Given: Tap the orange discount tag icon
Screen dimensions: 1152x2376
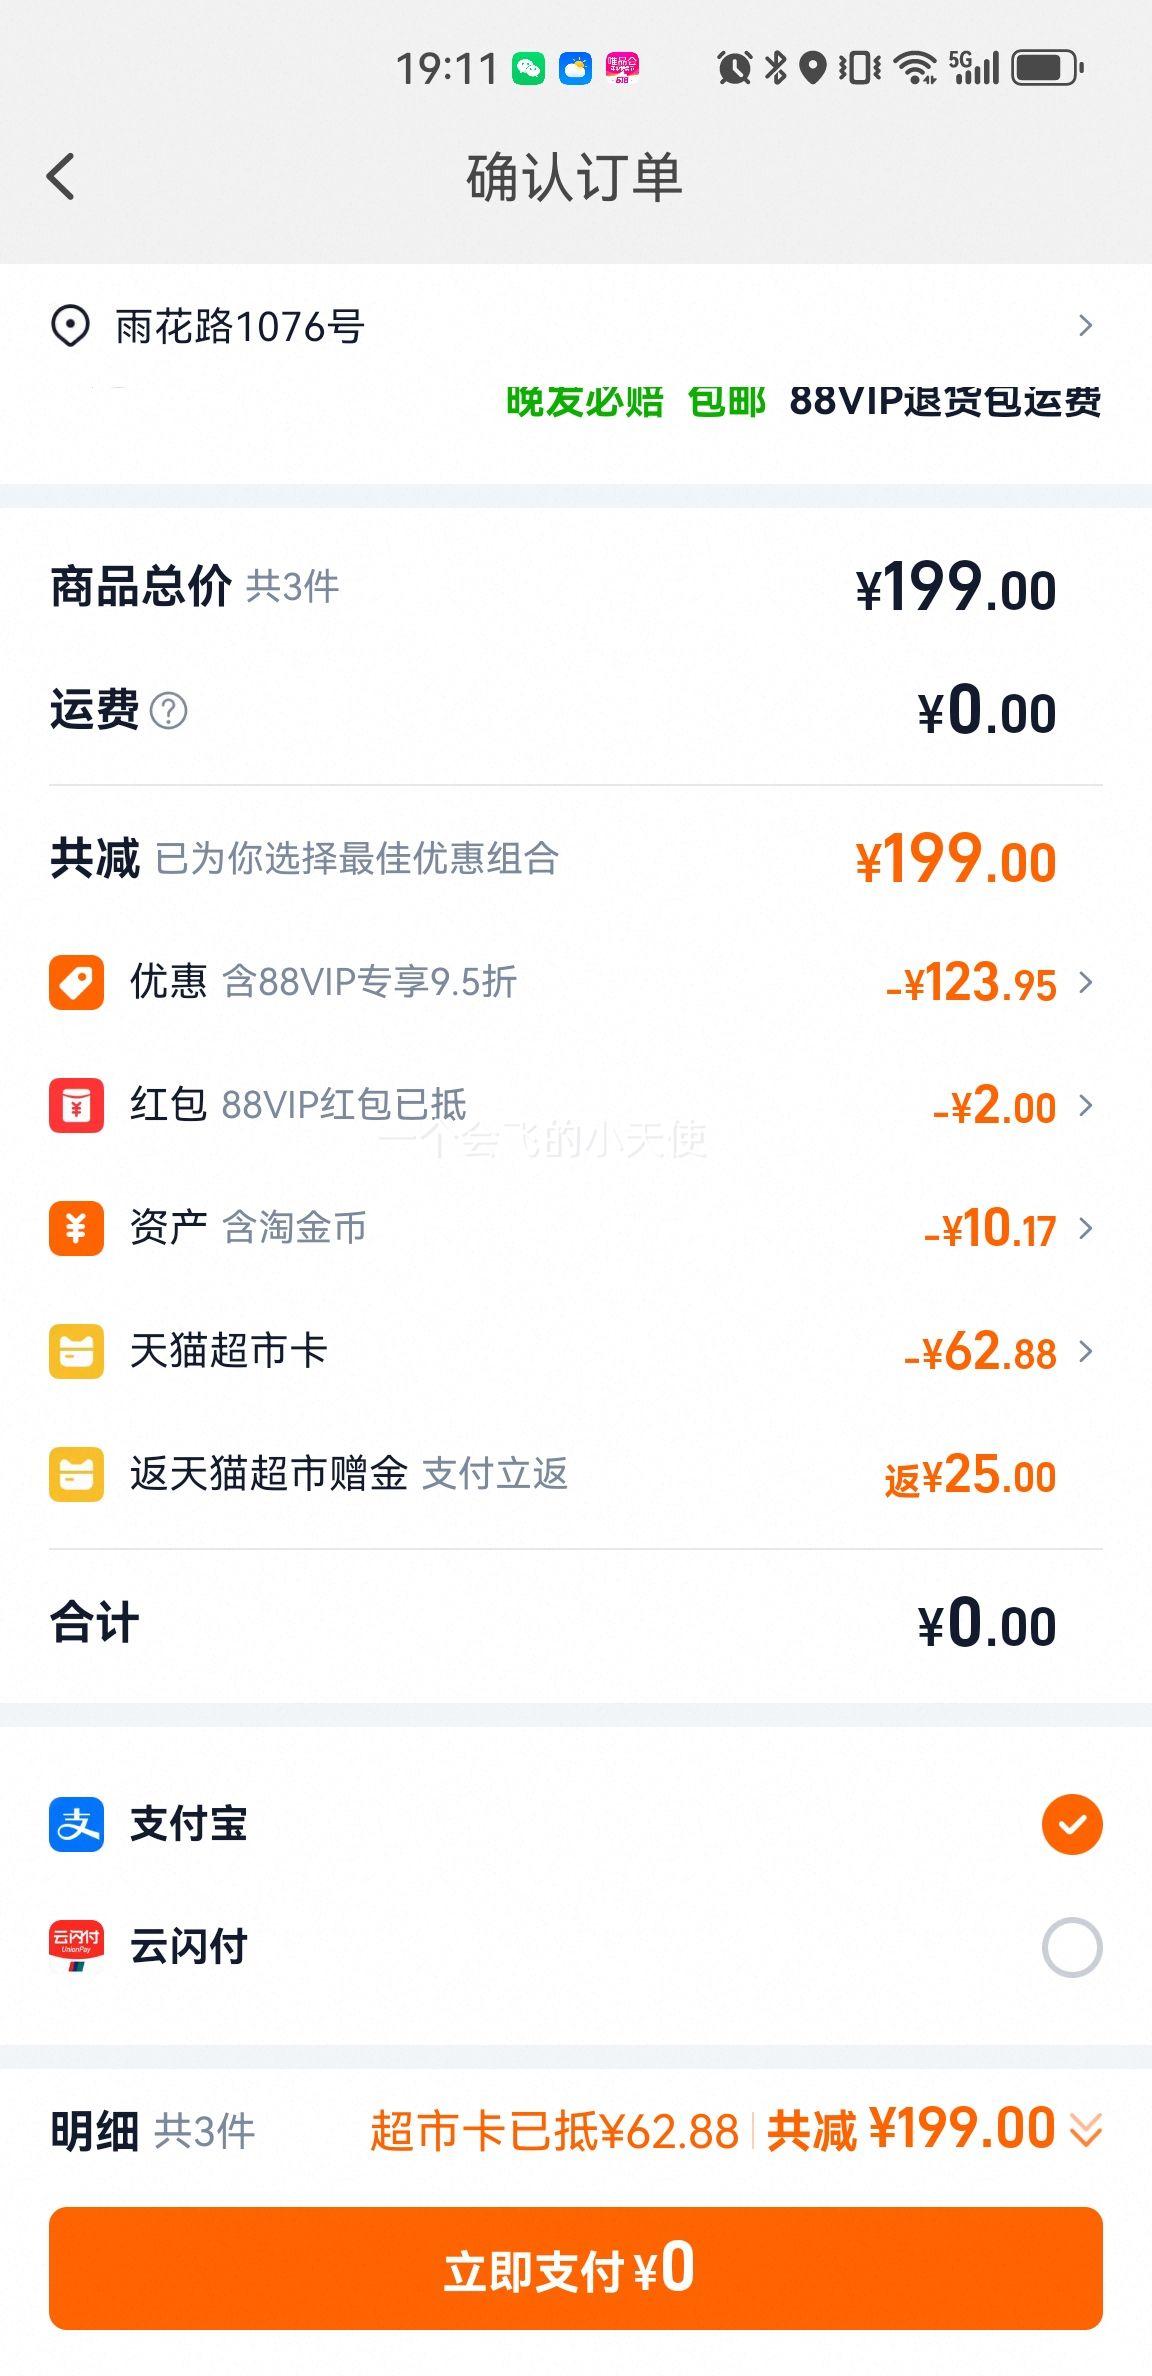Looking at the screenshot, I should point(76,982).
